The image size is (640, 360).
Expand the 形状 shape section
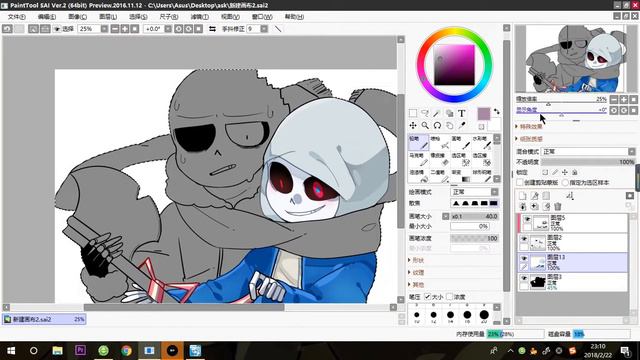click(417, 260)
